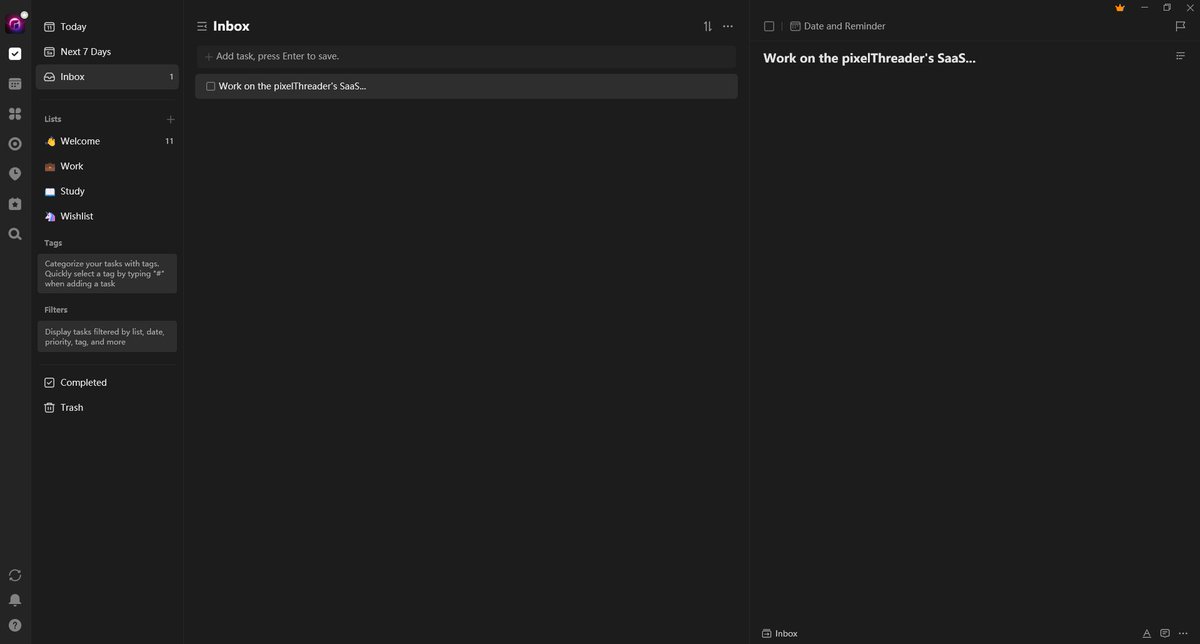
Task: Open the text formatting A icon
Action: 1147,633
